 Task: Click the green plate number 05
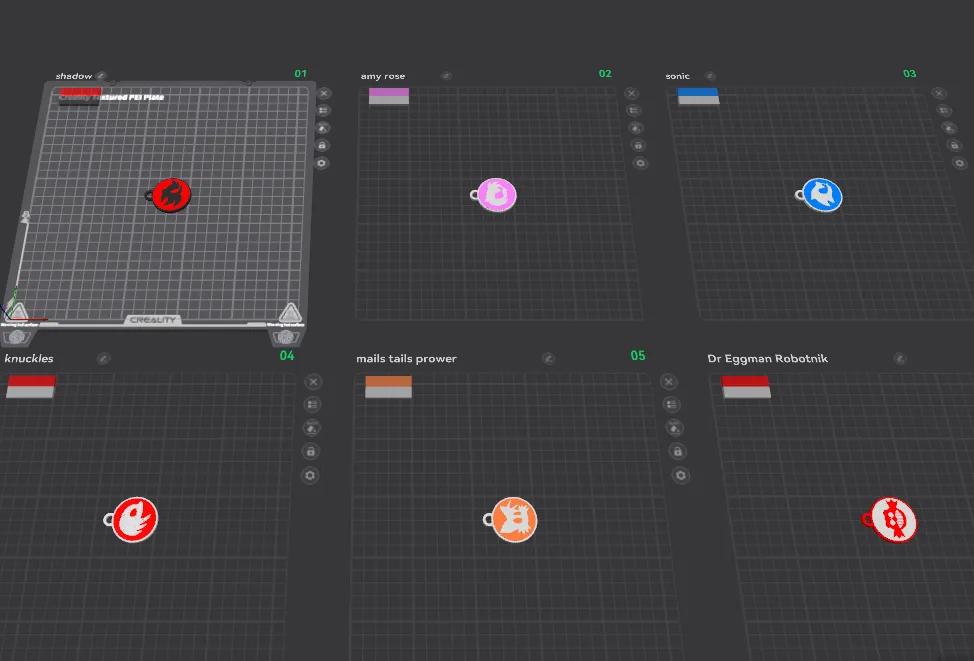[638, 355]
